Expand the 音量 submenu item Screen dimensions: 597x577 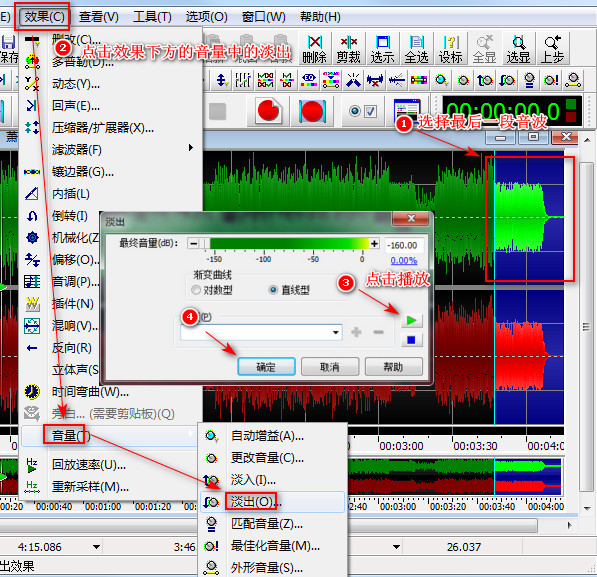110,436
